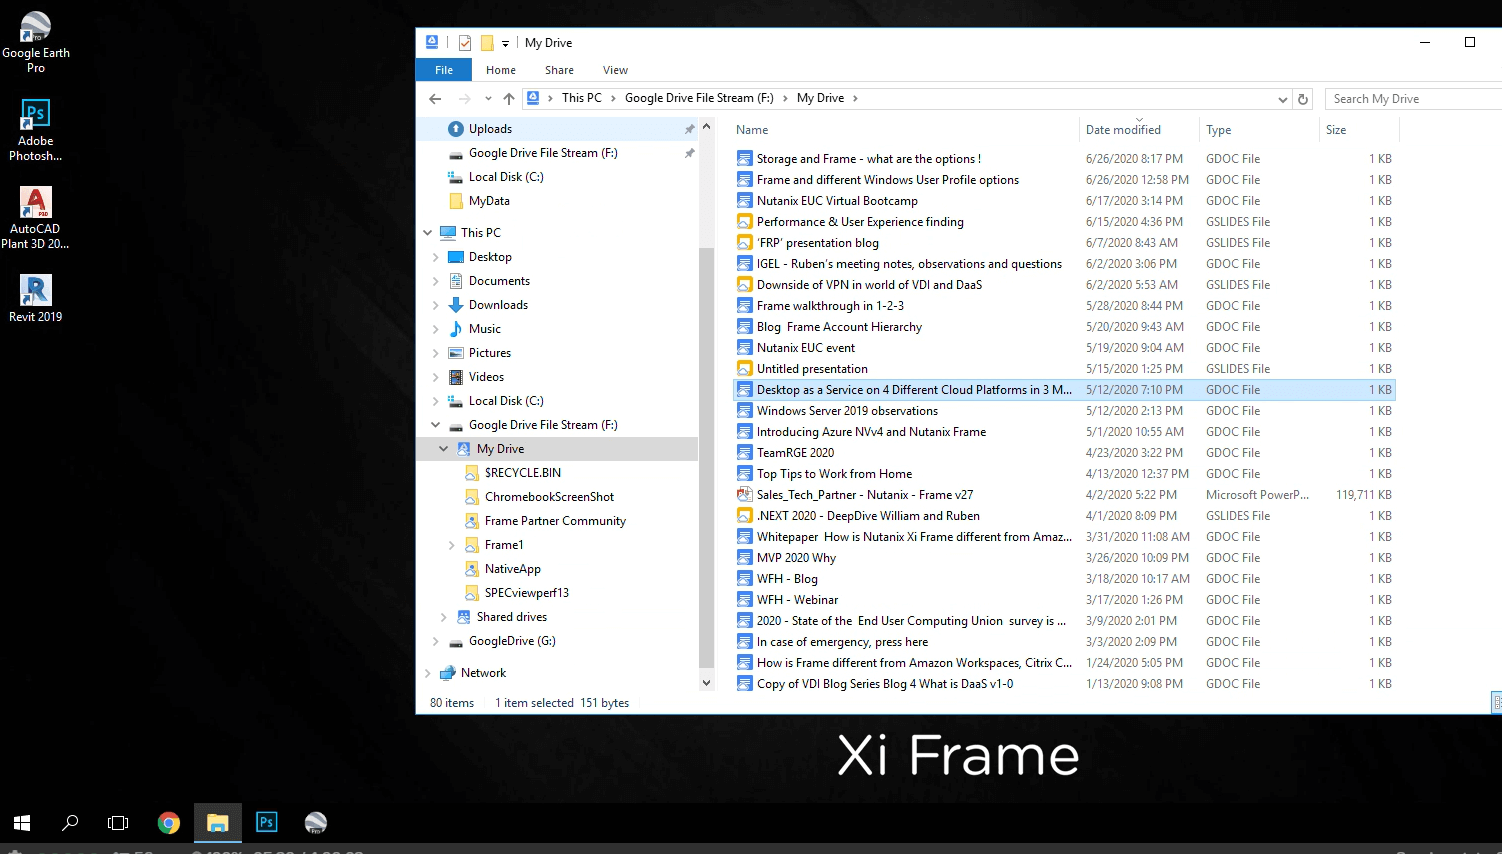Expand Shared drives in navigation pane

(x=443, y=617)
